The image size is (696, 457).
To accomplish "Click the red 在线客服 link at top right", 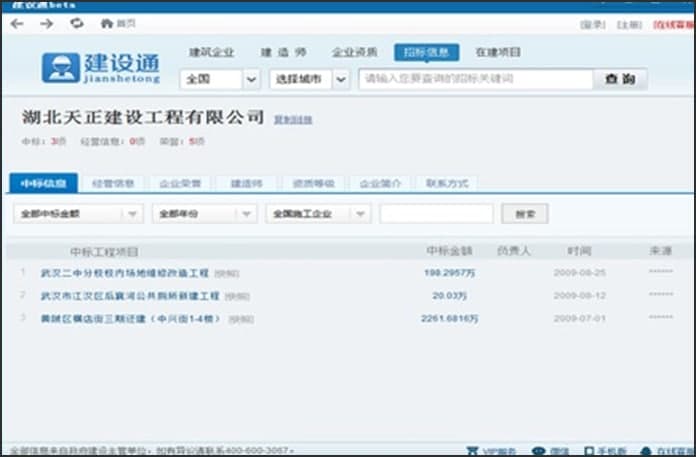I will pos(674,24).
